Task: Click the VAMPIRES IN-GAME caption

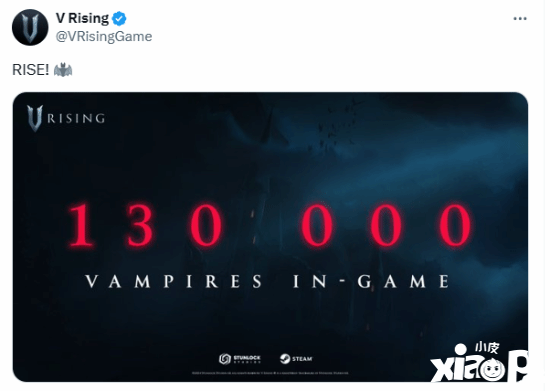Action: (x=267, y=281)
